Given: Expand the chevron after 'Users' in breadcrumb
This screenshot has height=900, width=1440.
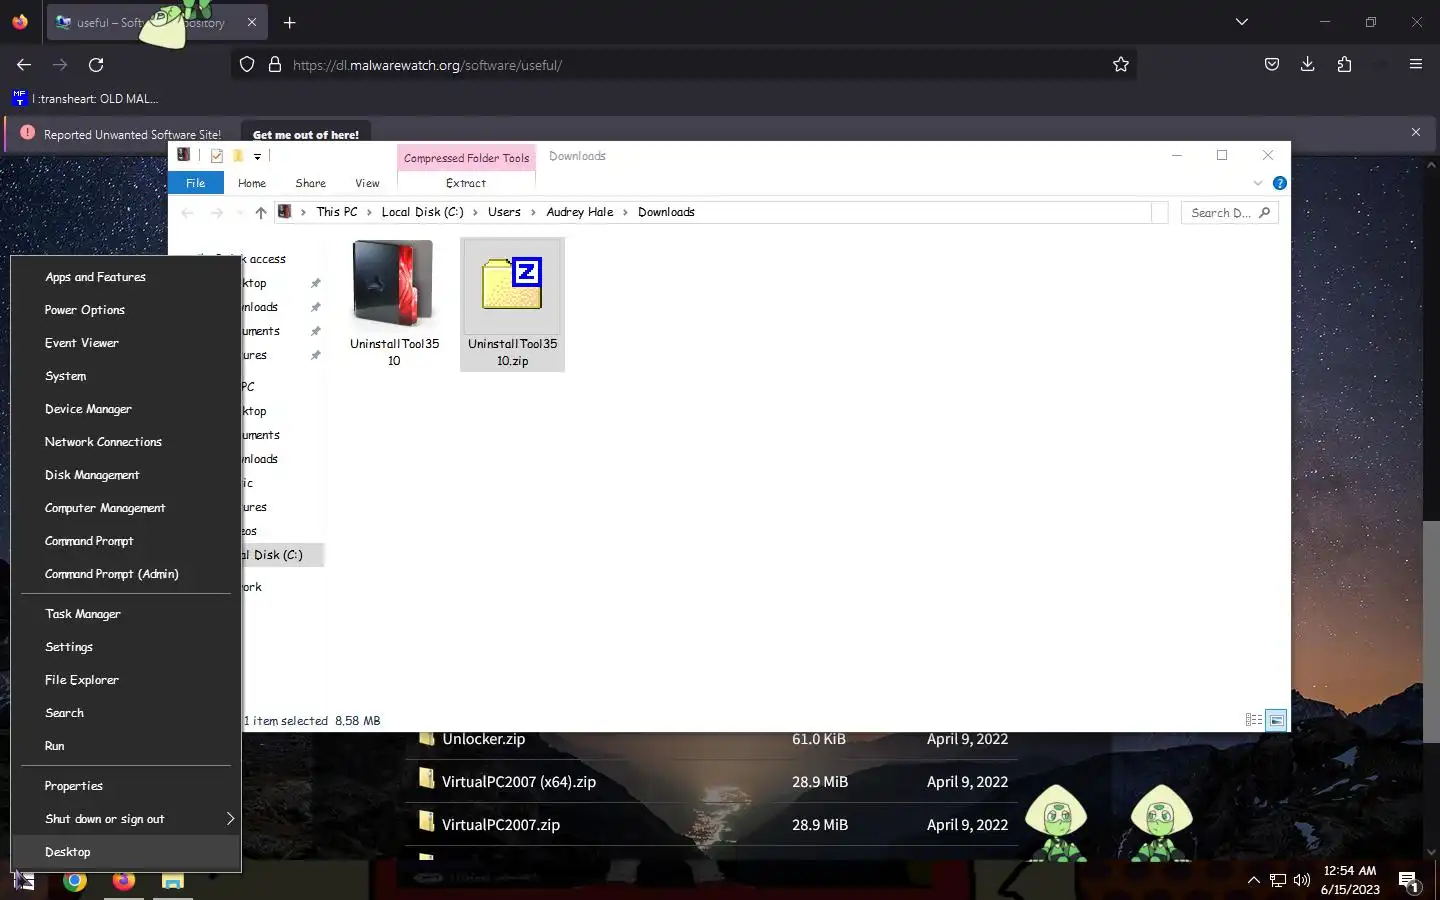Looking at the screenshot, I should tap(533, 212).
